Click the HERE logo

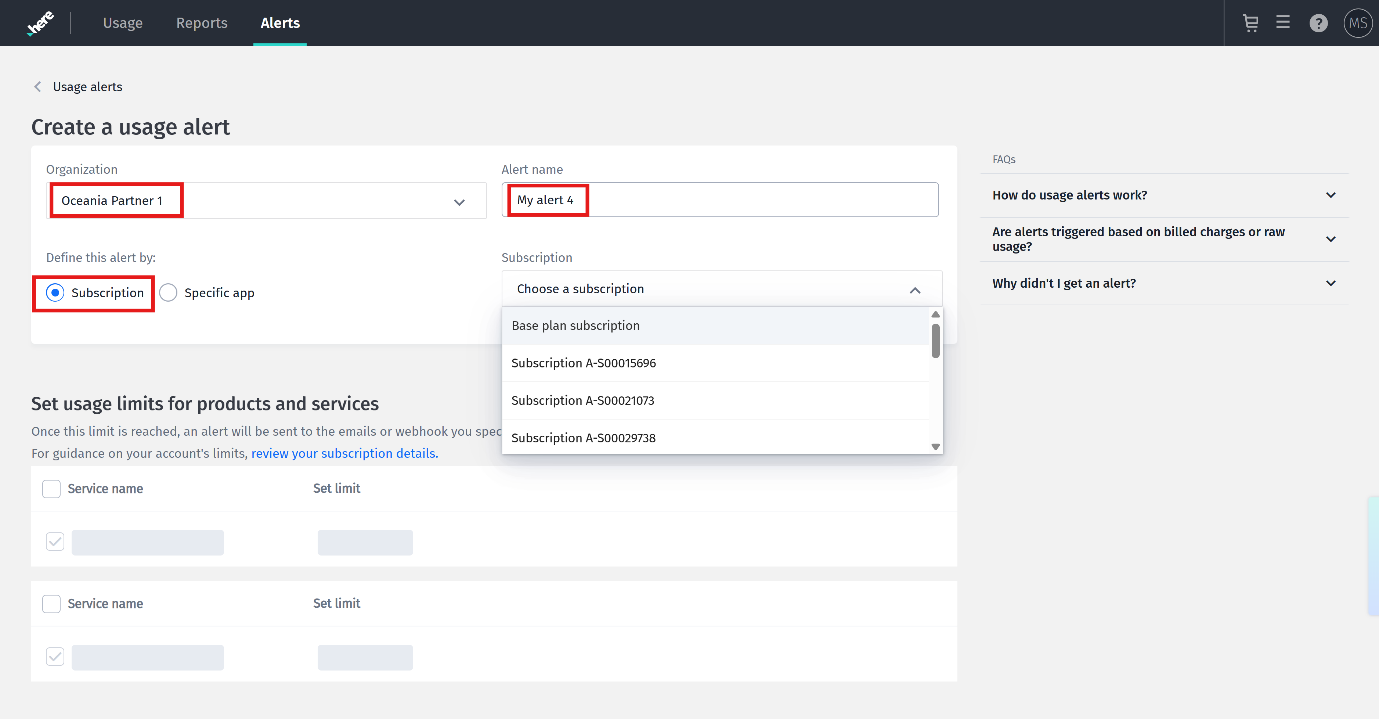(x=40, y=23)
